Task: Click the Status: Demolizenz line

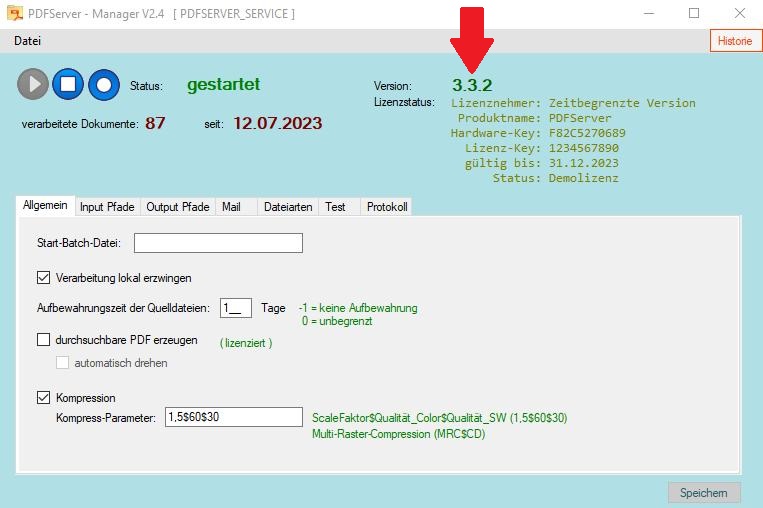Action: [555, 178]
